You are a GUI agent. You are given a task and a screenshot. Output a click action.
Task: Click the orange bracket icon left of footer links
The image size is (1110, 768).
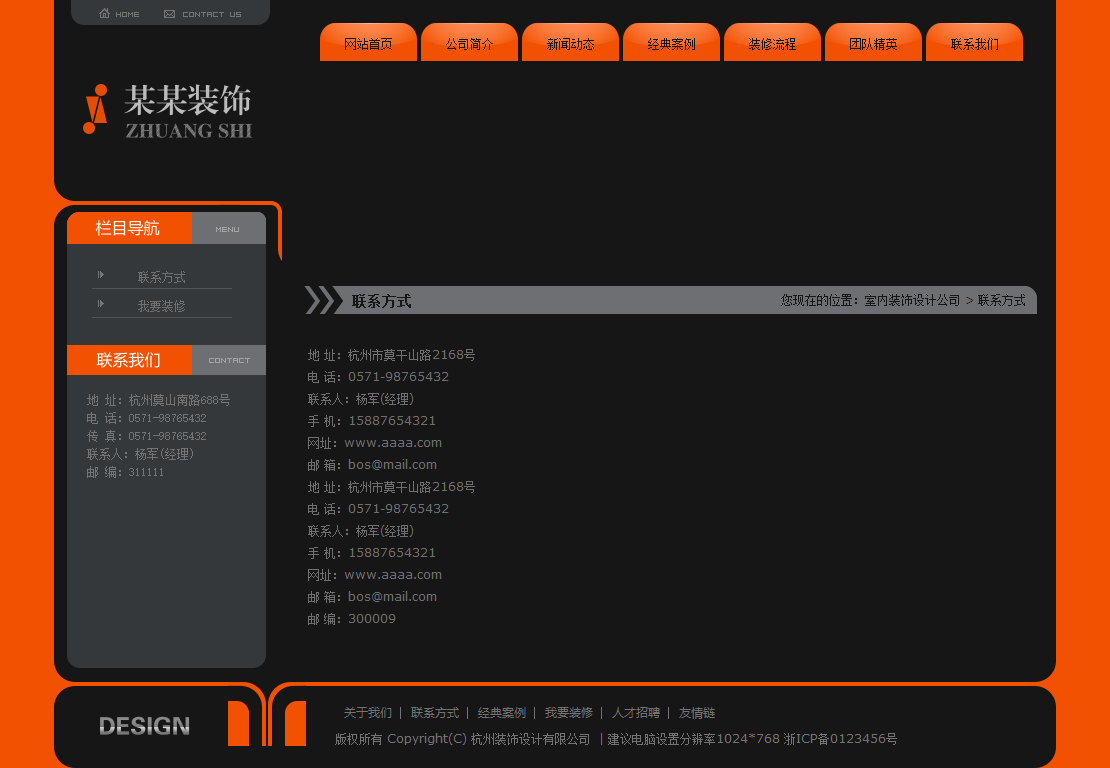[x=294, y=725]
